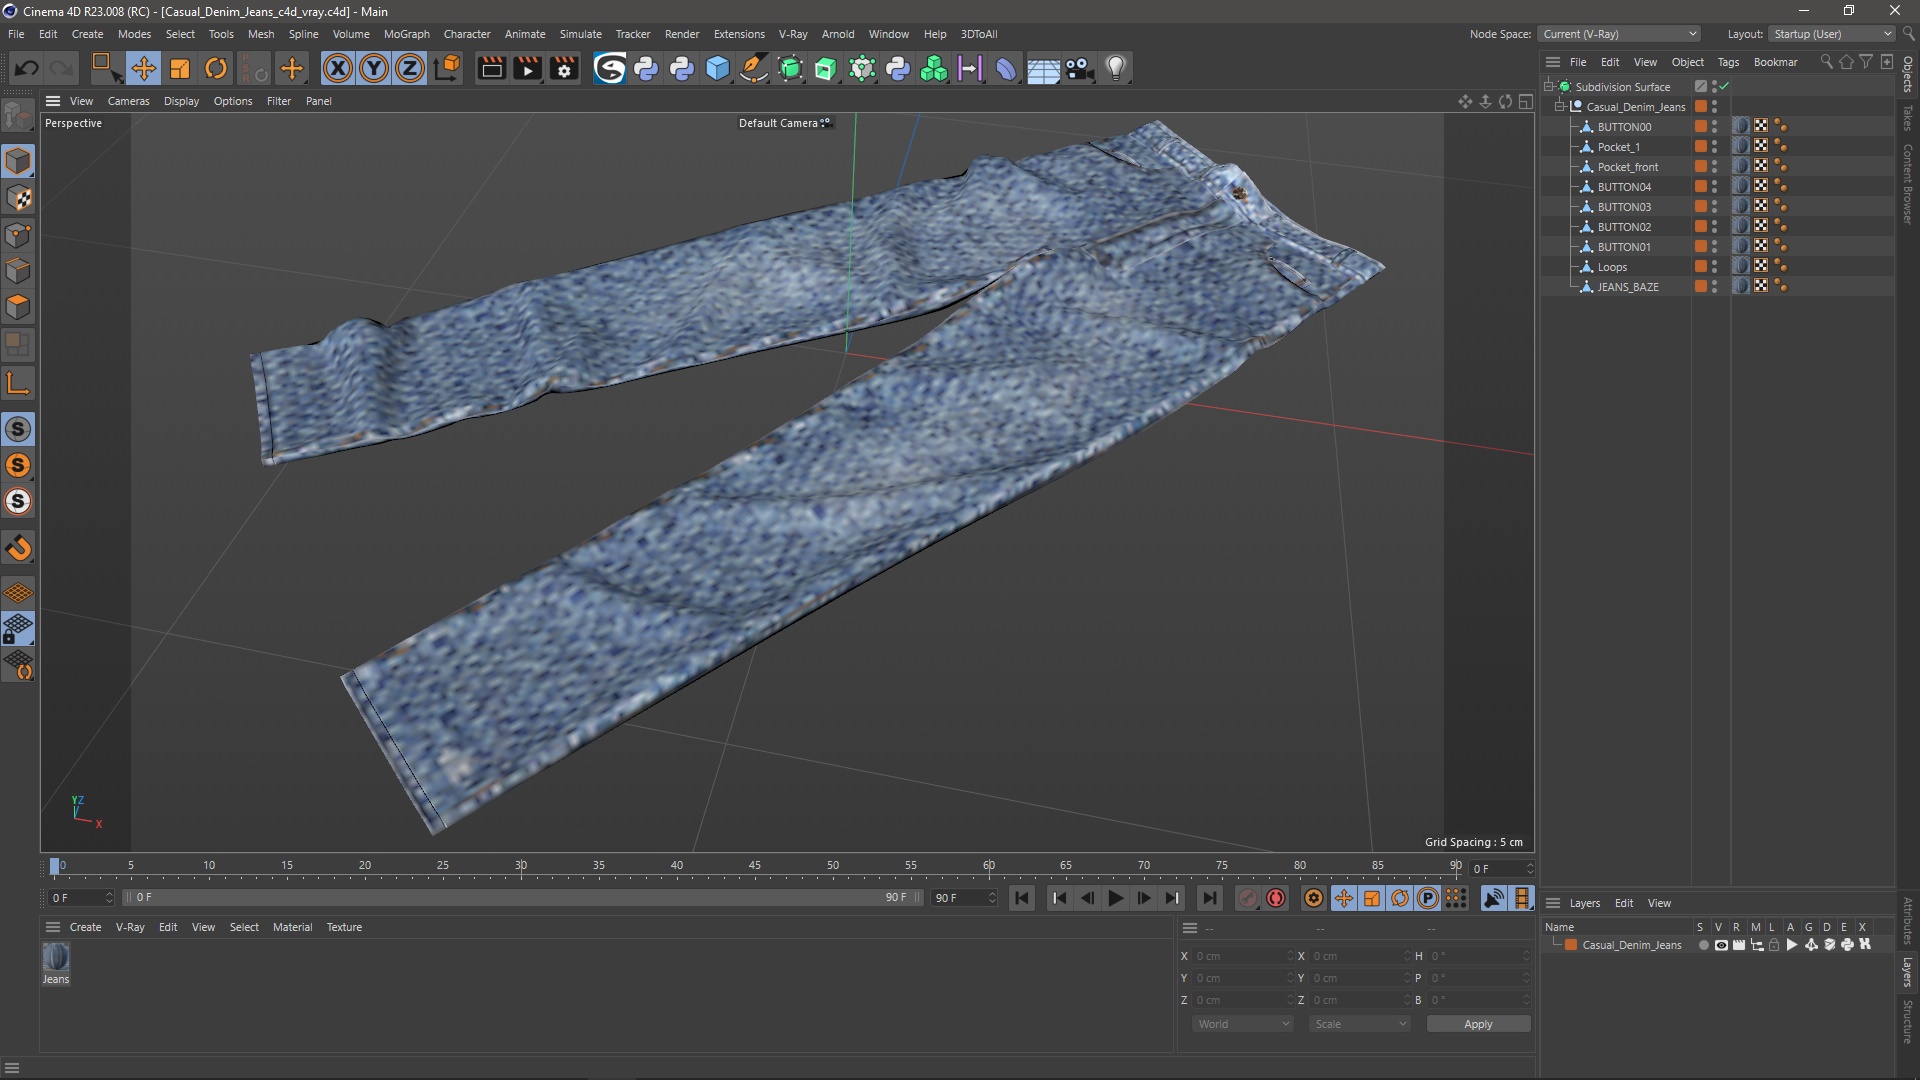The height and width of the screenshot is (1080, 1920).
Task: Add a Camera object
Action: point(1079,68)
